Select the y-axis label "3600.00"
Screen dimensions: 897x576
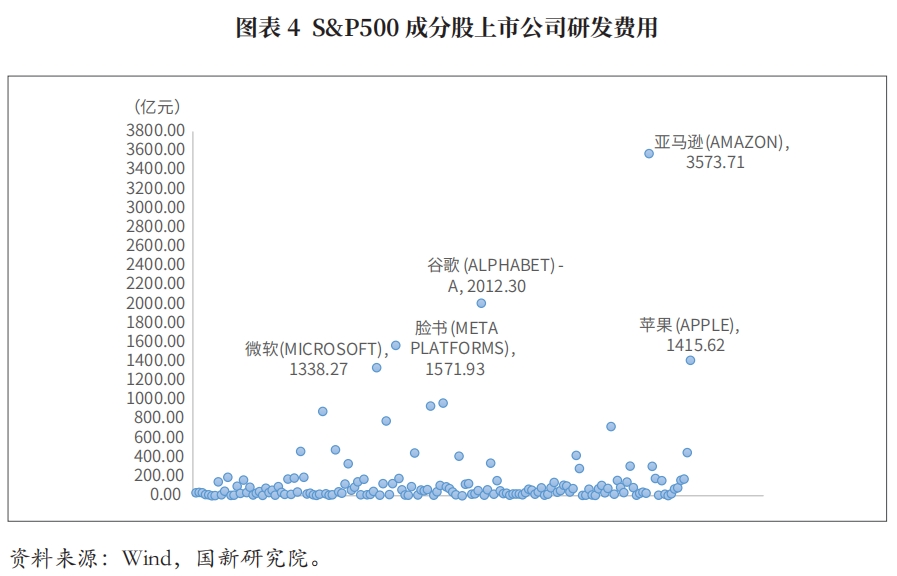[156, 149]
